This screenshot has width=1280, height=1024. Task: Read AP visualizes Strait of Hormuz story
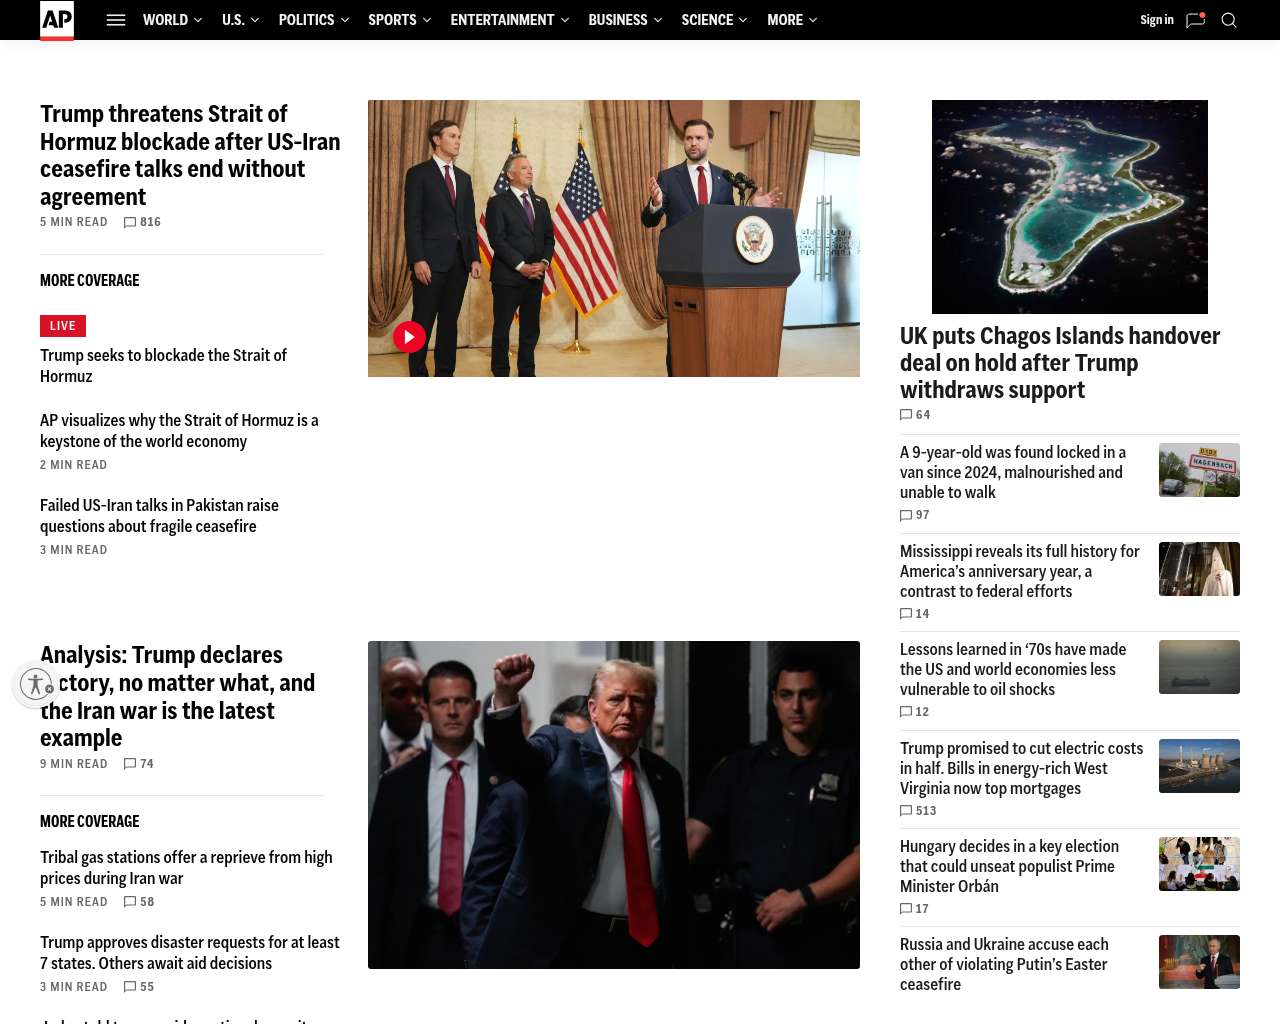[x=179, y=431]
